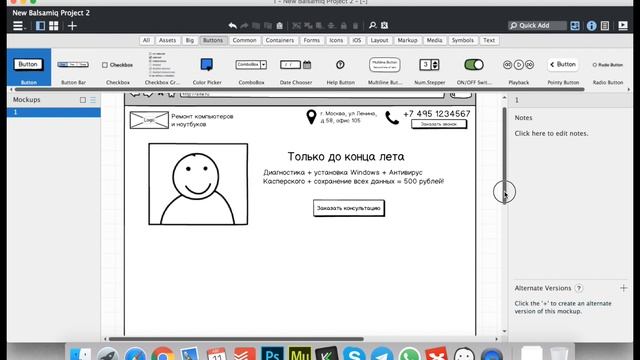Switch to all-mockups grid view

coord(53,26)
